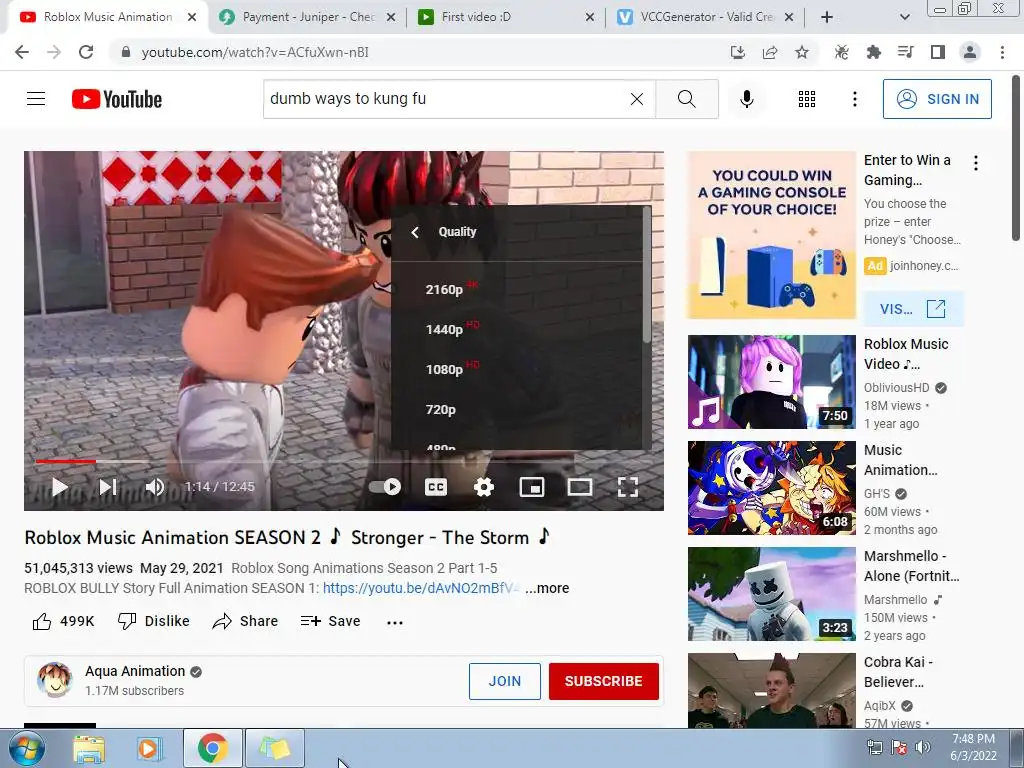Viewport: 1024px width, 768px height.
Task: Switch to VCCGenerator tab
Action: click(x=705, y=17)
